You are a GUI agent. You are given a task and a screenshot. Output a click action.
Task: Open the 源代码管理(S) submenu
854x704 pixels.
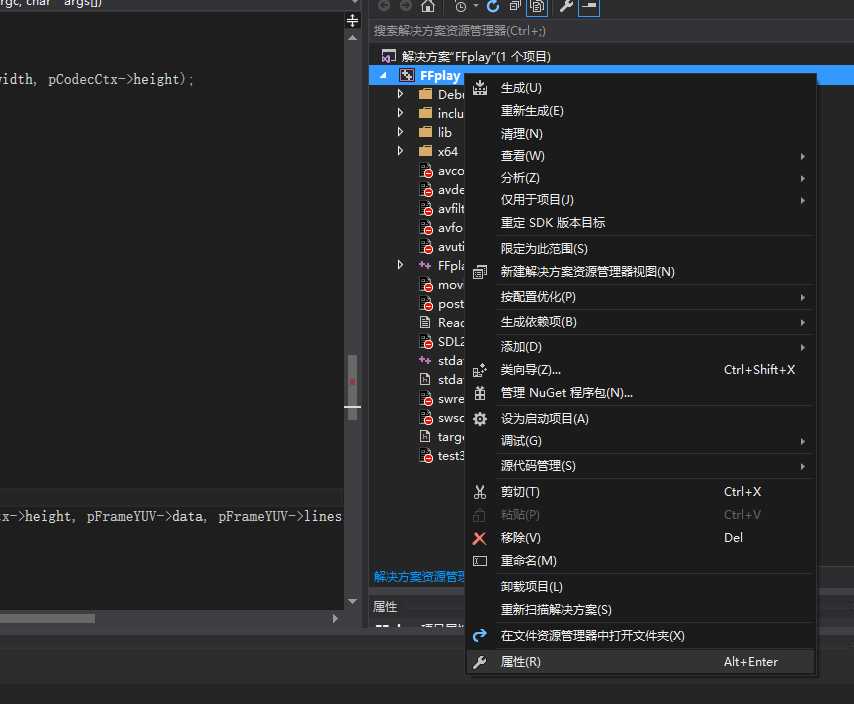pos(640,466)
